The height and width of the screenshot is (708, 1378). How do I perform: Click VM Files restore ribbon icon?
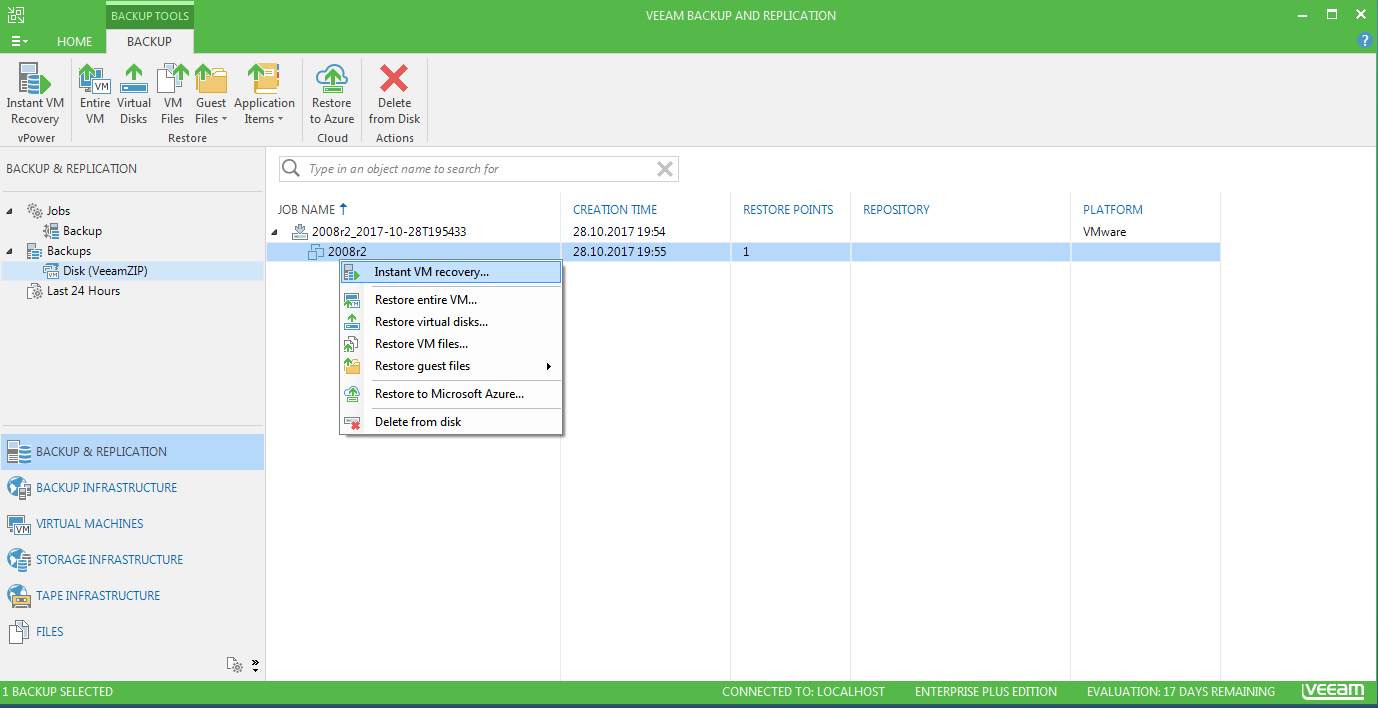point(173,93)
